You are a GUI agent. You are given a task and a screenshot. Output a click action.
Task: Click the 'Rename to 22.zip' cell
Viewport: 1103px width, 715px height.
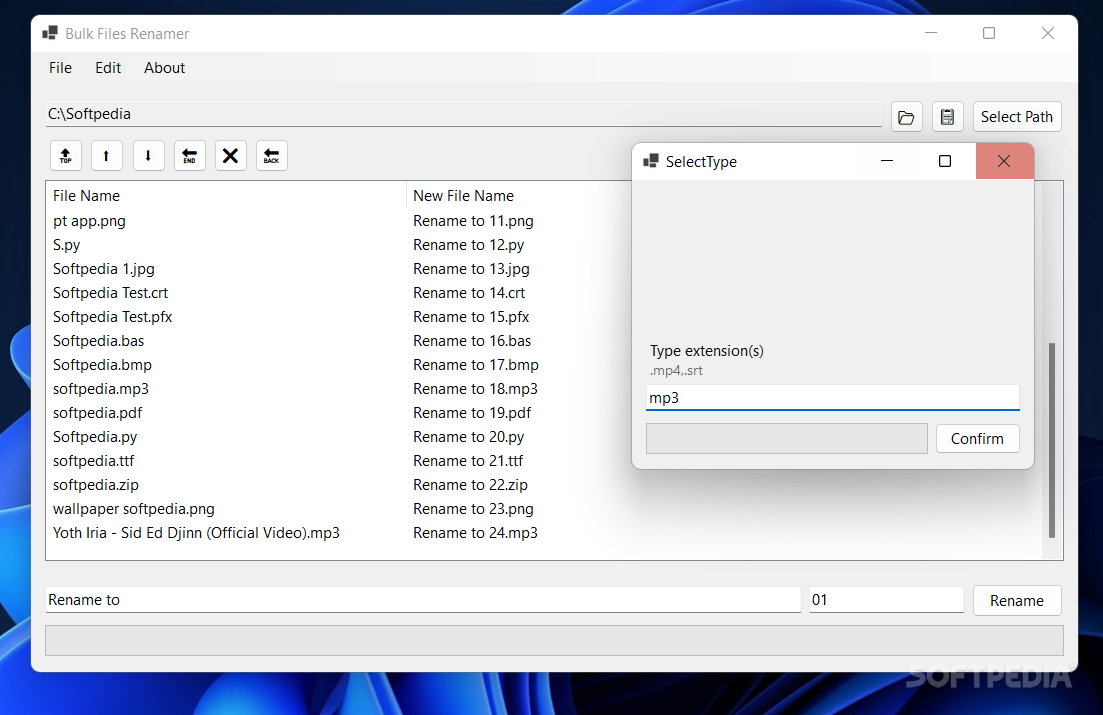[x=470, y=485]
